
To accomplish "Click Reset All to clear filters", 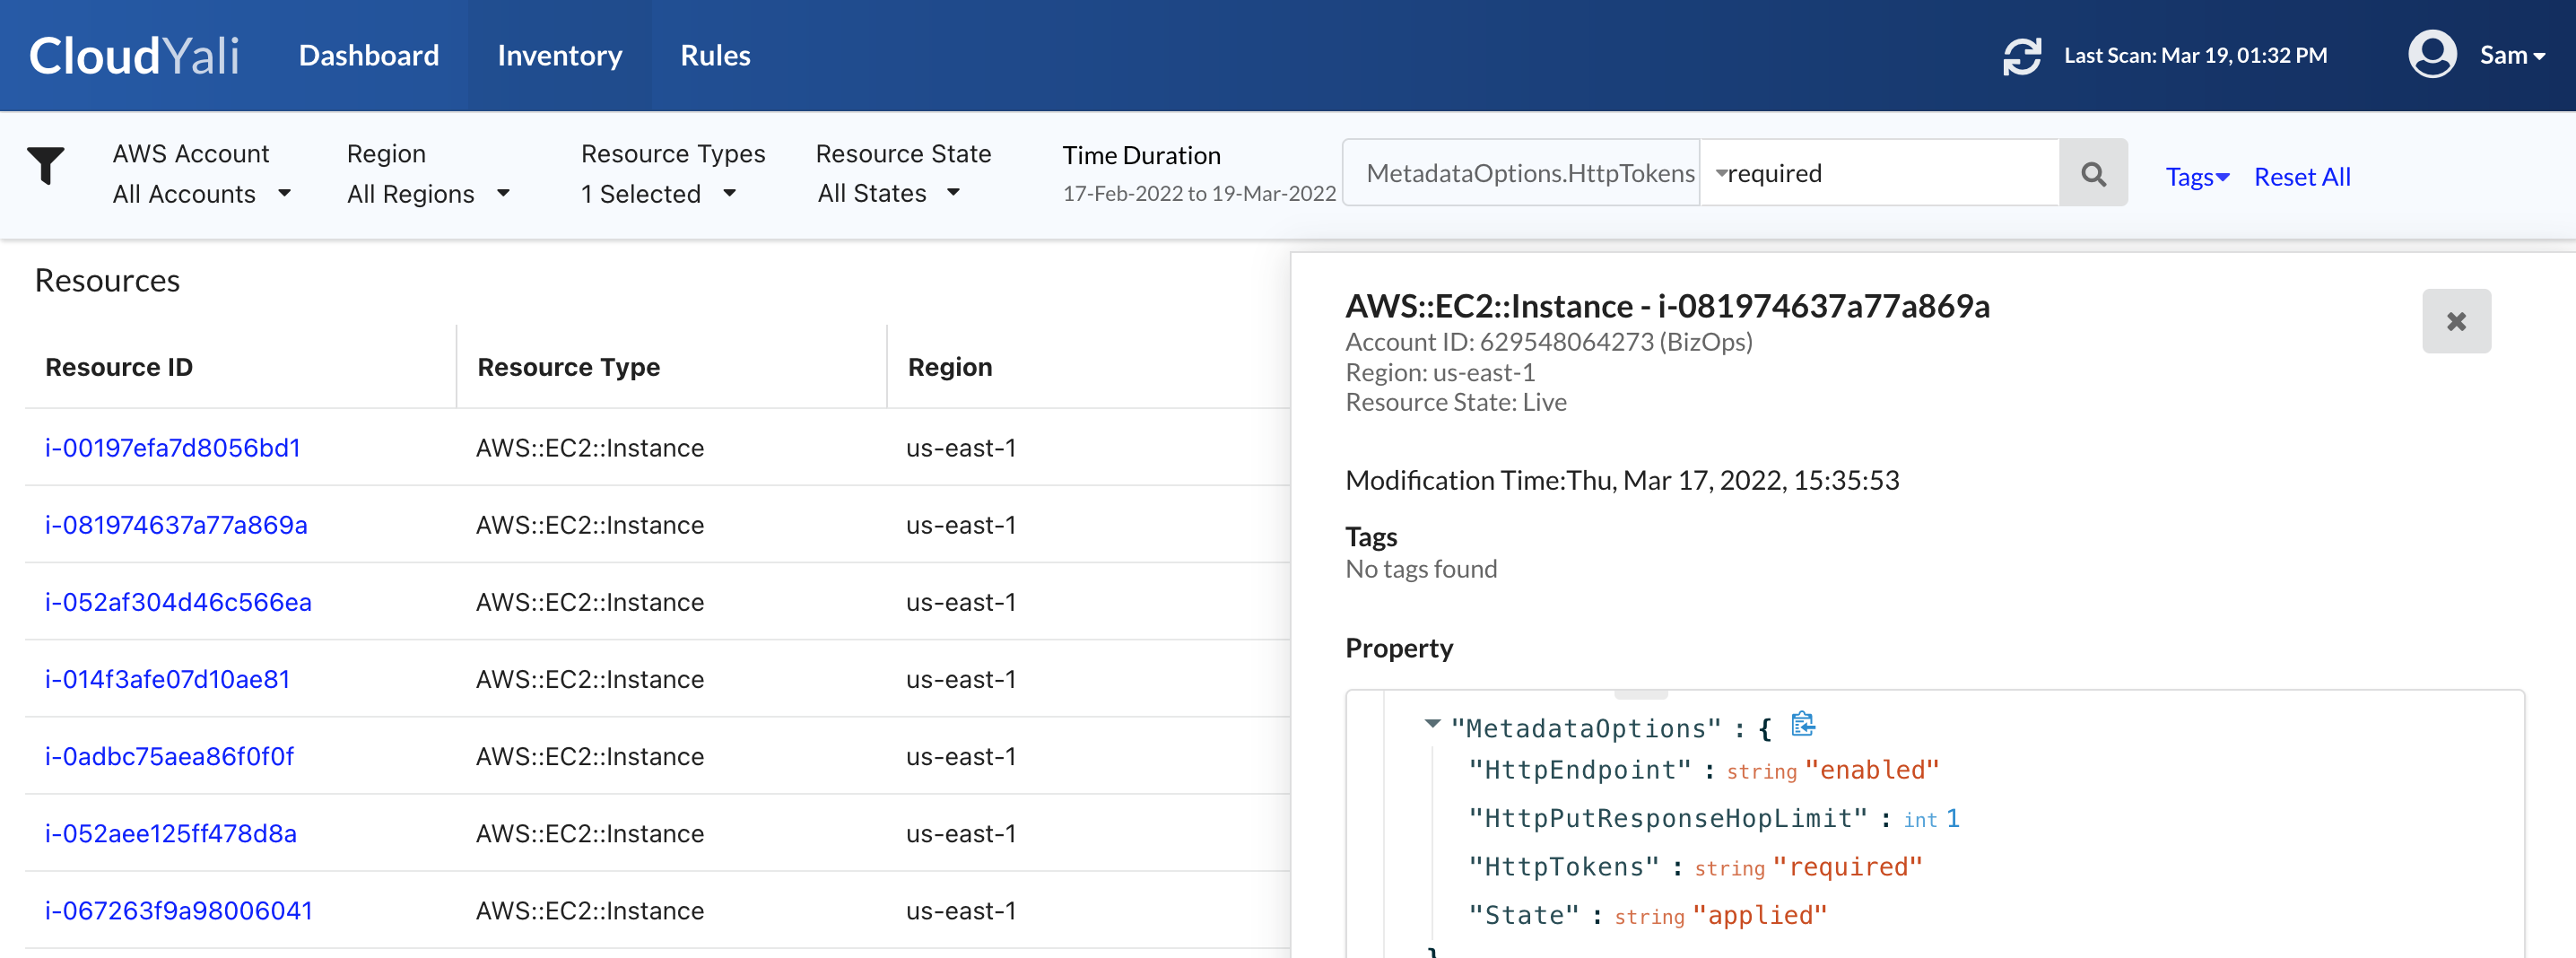I will [2302, 176].
